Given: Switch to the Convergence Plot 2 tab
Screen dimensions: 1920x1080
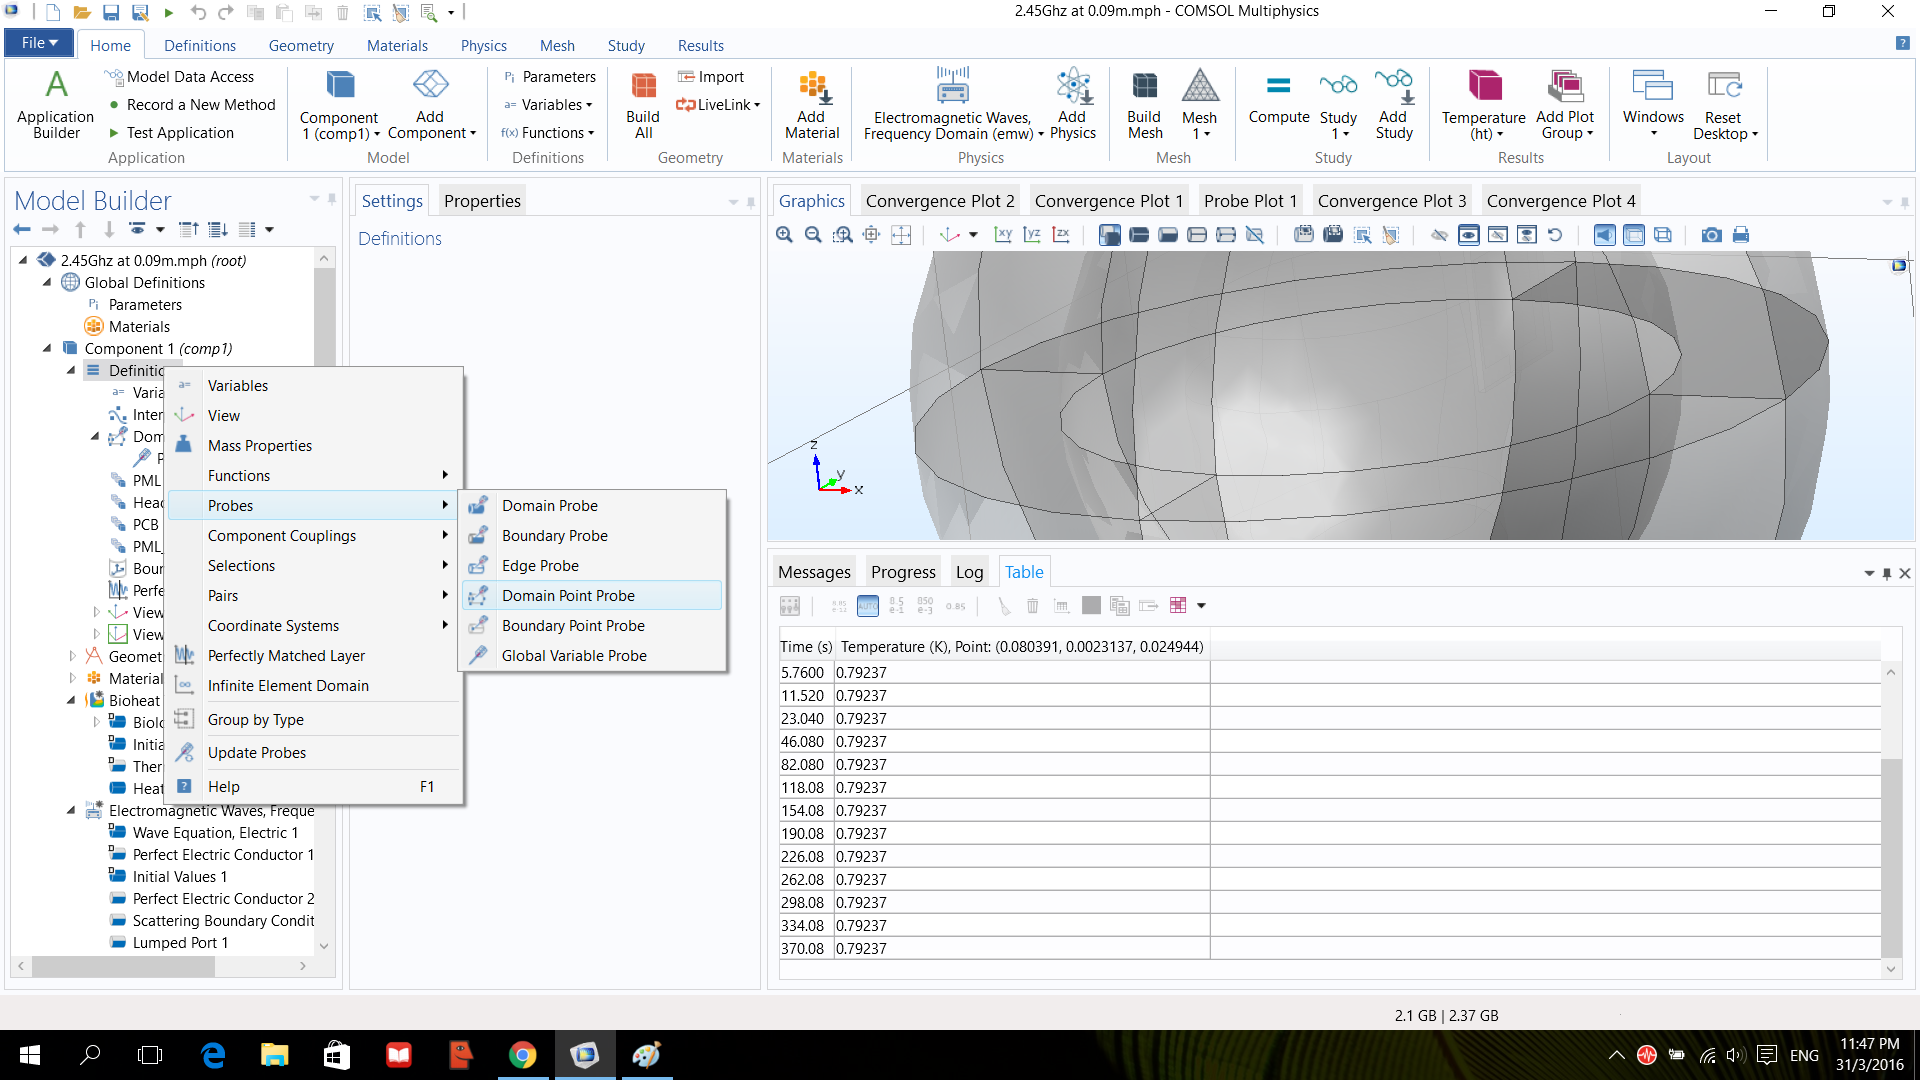Looking at the screenshot, I should coord(939,201).
